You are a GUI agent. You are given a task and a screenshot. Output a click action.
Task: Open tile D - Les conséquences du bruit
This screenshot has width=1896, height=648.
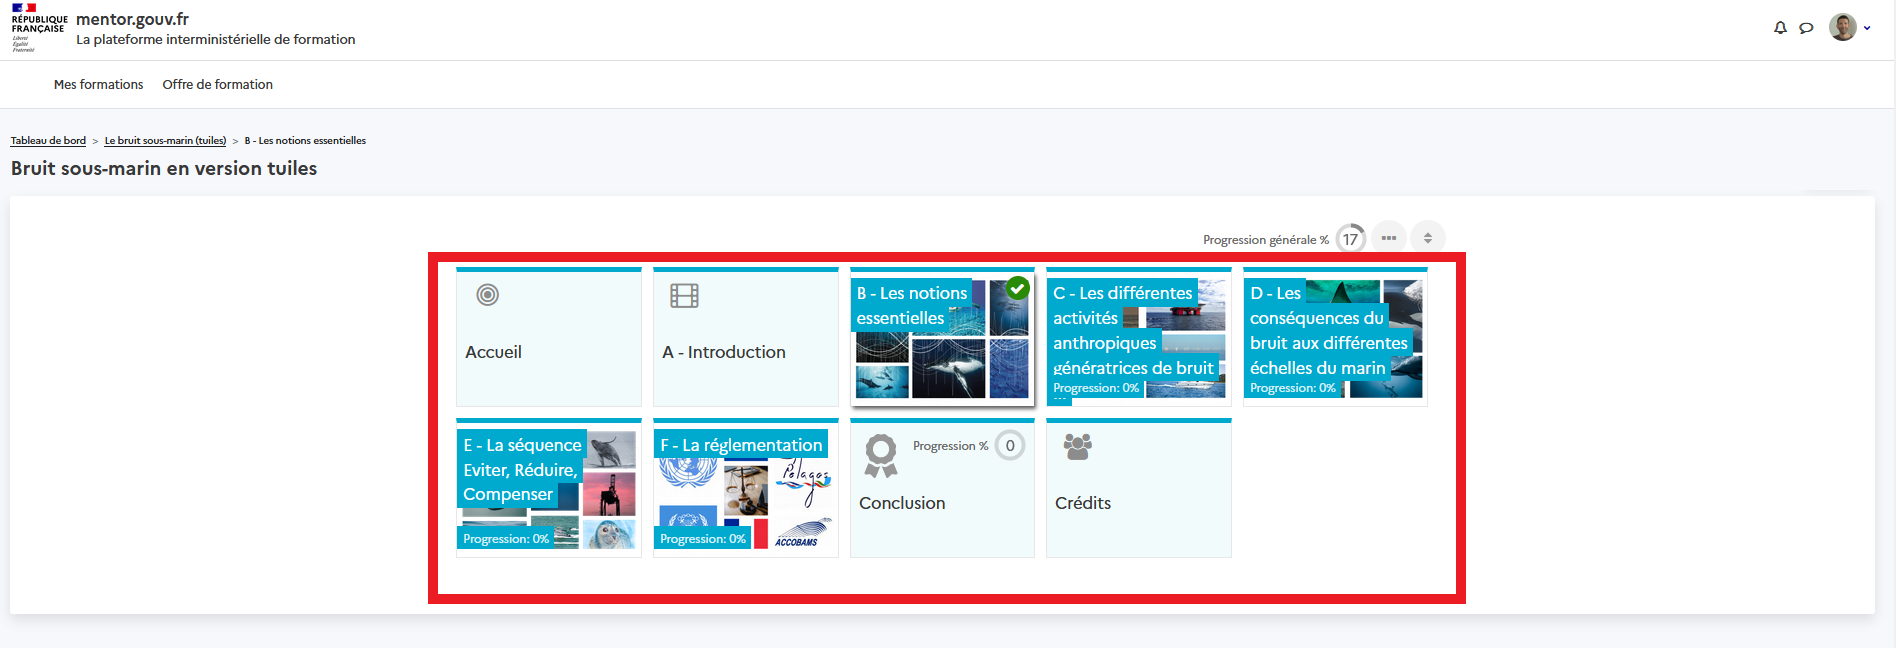point(1334,337)
